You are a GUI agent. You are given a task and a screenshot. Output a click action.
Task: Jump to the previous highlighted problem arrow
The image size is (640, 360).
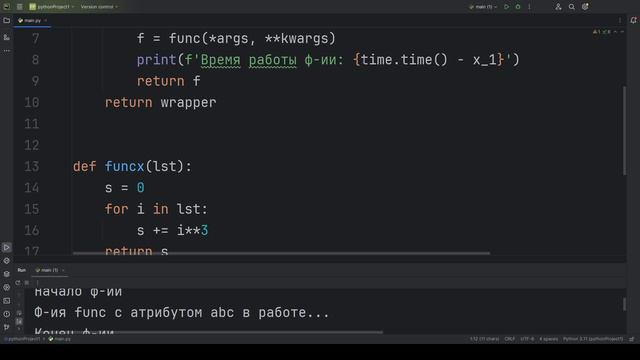[616, 31]
